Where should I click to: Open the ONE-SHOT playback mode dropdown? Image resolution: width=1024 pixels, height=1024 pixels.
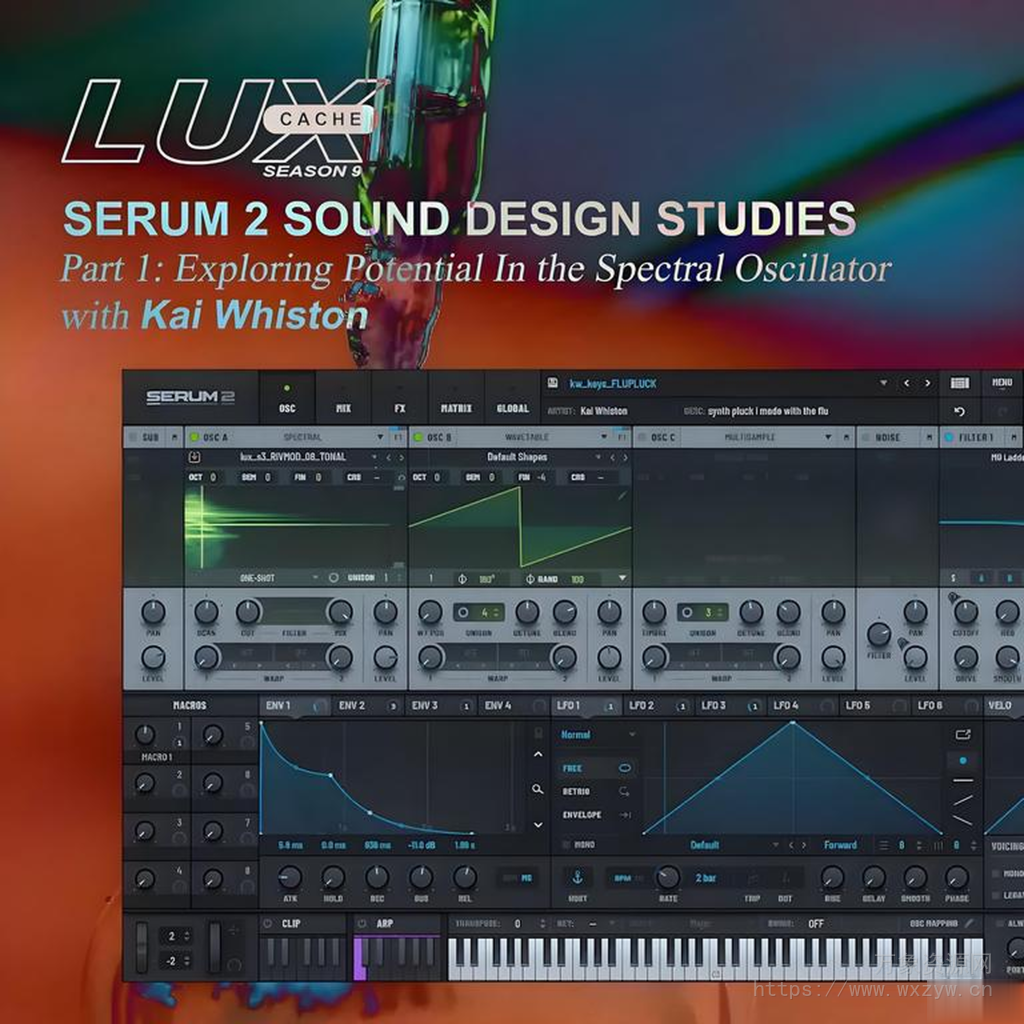pos(258,576)
